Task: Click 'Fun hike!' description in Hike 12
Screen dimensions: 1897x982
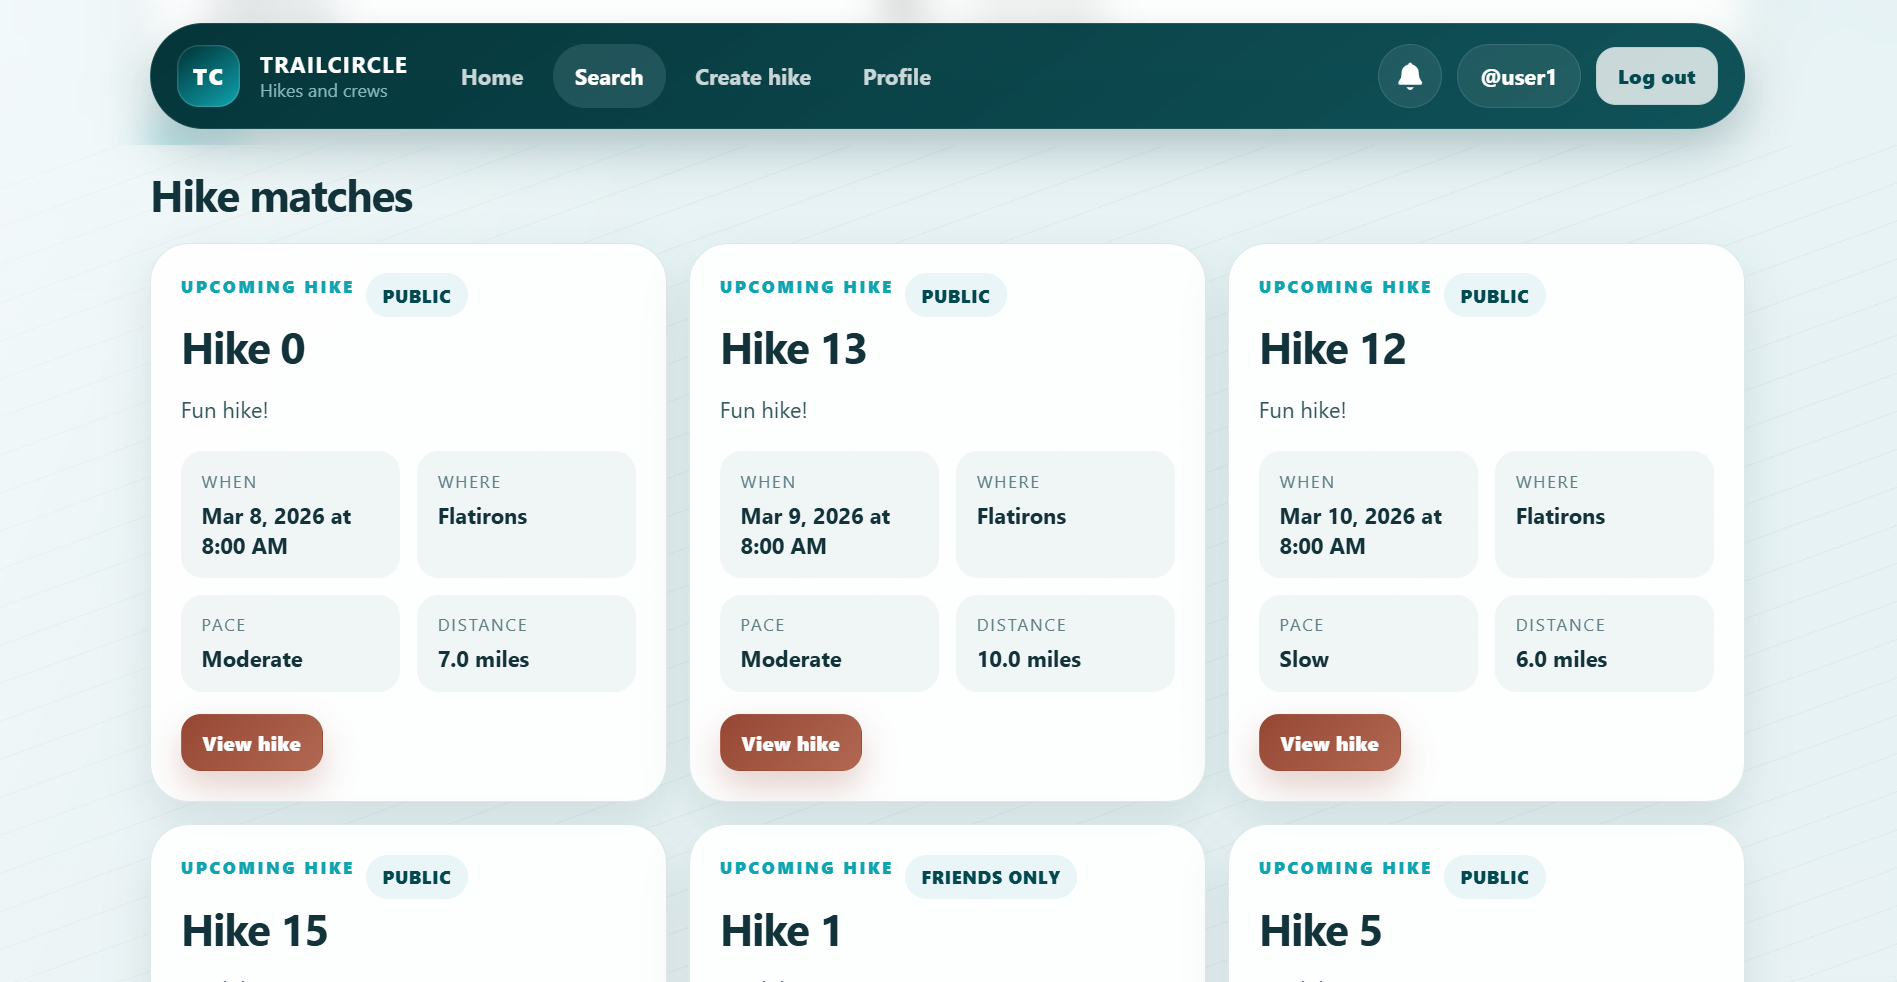Action: coord(1303,410)
